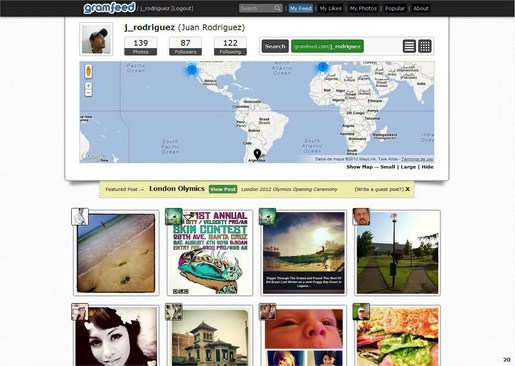
Task: Open My Photos in navigation
Action: [363, 8]
